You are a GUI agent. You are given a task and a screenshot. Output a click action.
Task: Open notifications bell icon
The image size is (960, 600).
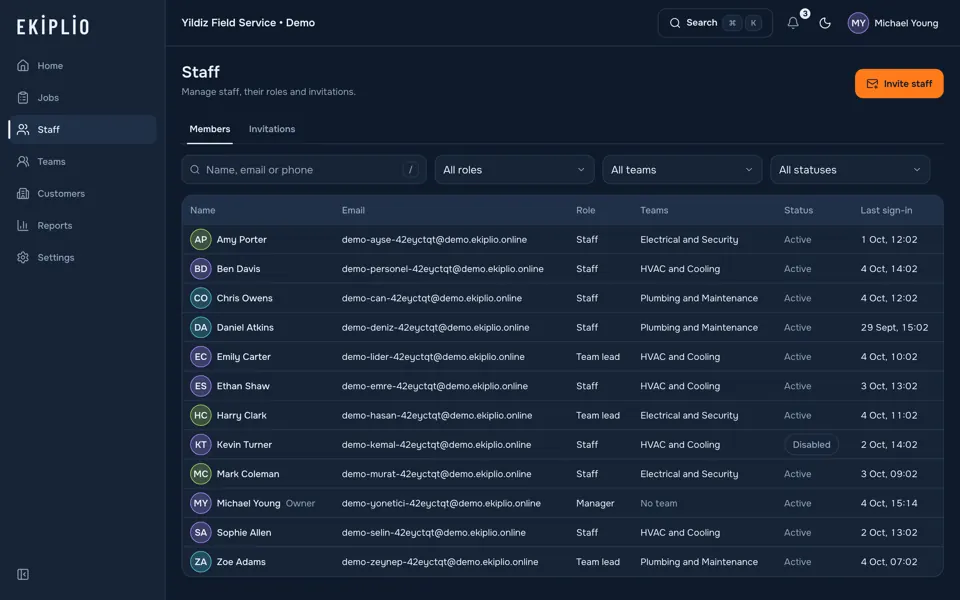pos(793,23)
